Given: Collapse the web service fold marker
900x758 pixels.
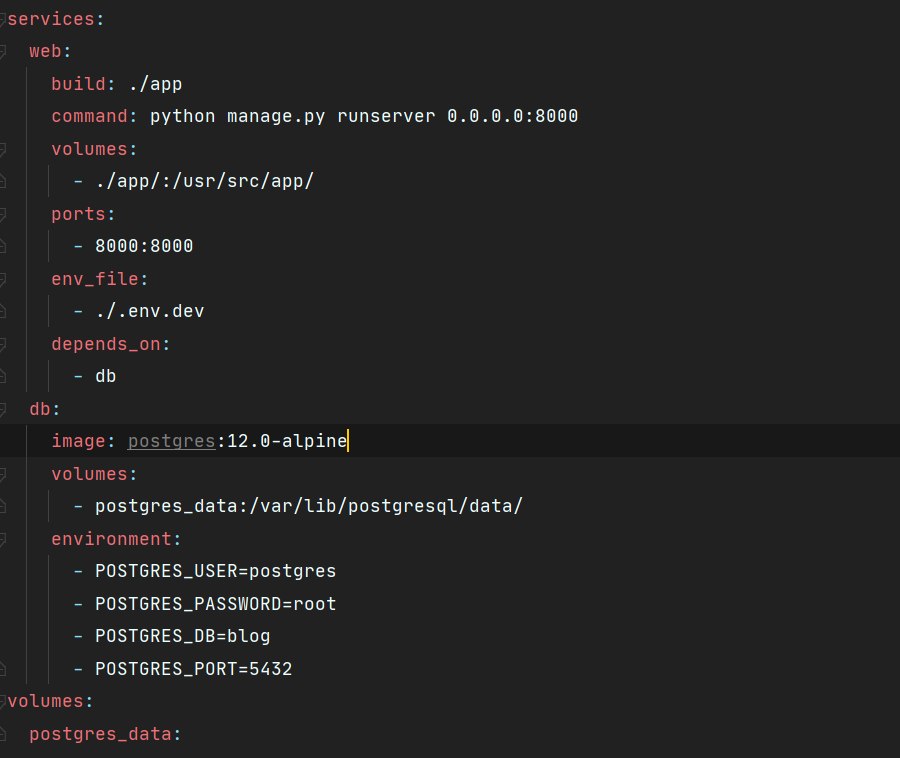Looking at the screenshot, I should point(2,52).
